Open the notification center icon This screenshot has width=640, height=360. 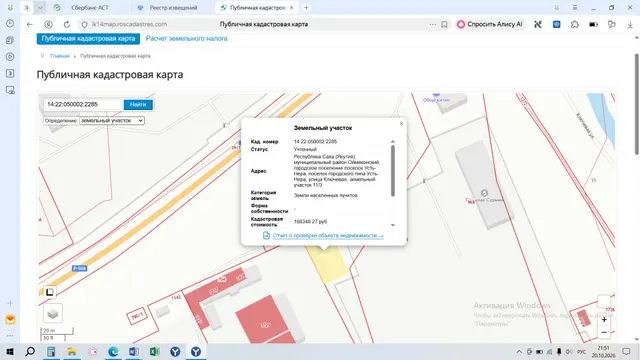pyautogui.click(x=626, y=352)
